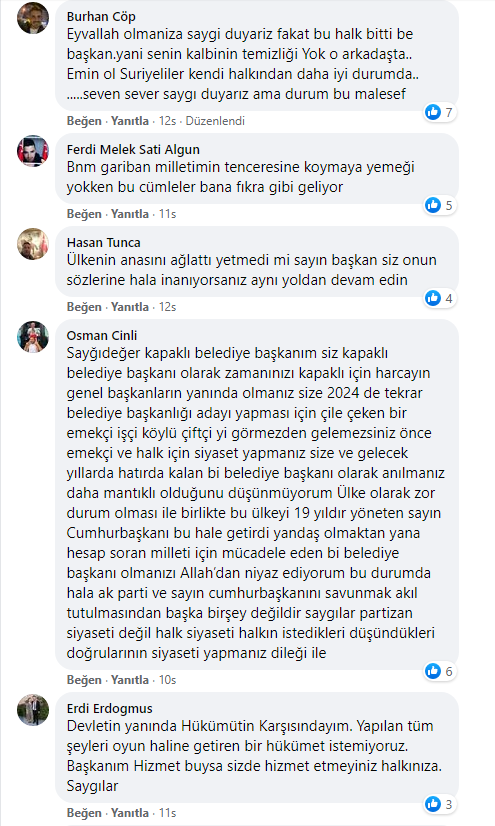Reply to Osman Cinli using Yanıtla
Viewport: 495px width, 826px height.
pyautogui.click(x=130, y=680)
